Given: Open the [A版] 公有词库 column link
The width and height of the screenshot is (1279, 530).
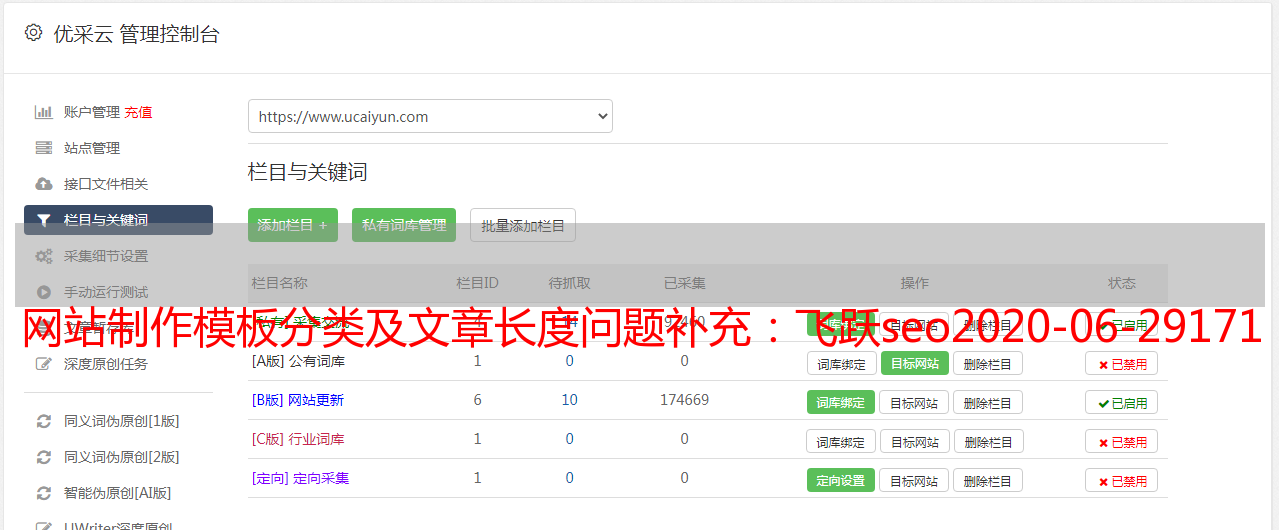Looking at the screenshot, I should (x=298, y=361).
